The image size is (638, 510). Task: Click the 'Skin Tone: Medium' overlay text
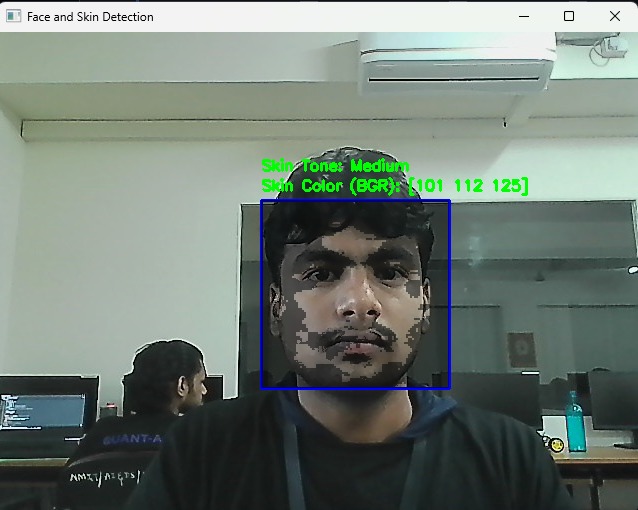(335, 166)
